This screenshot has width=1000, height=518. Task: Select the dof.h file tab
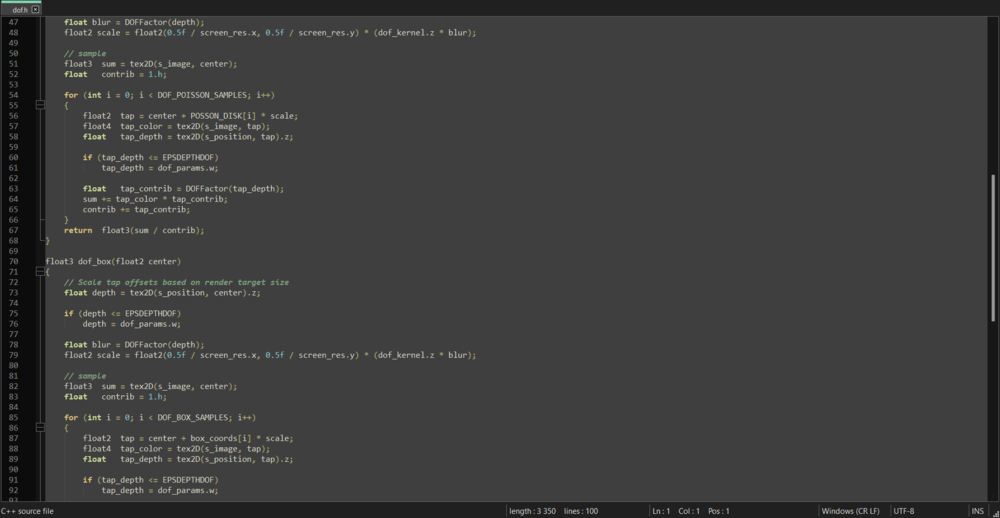pyautogui.click(x=18, y=9)
